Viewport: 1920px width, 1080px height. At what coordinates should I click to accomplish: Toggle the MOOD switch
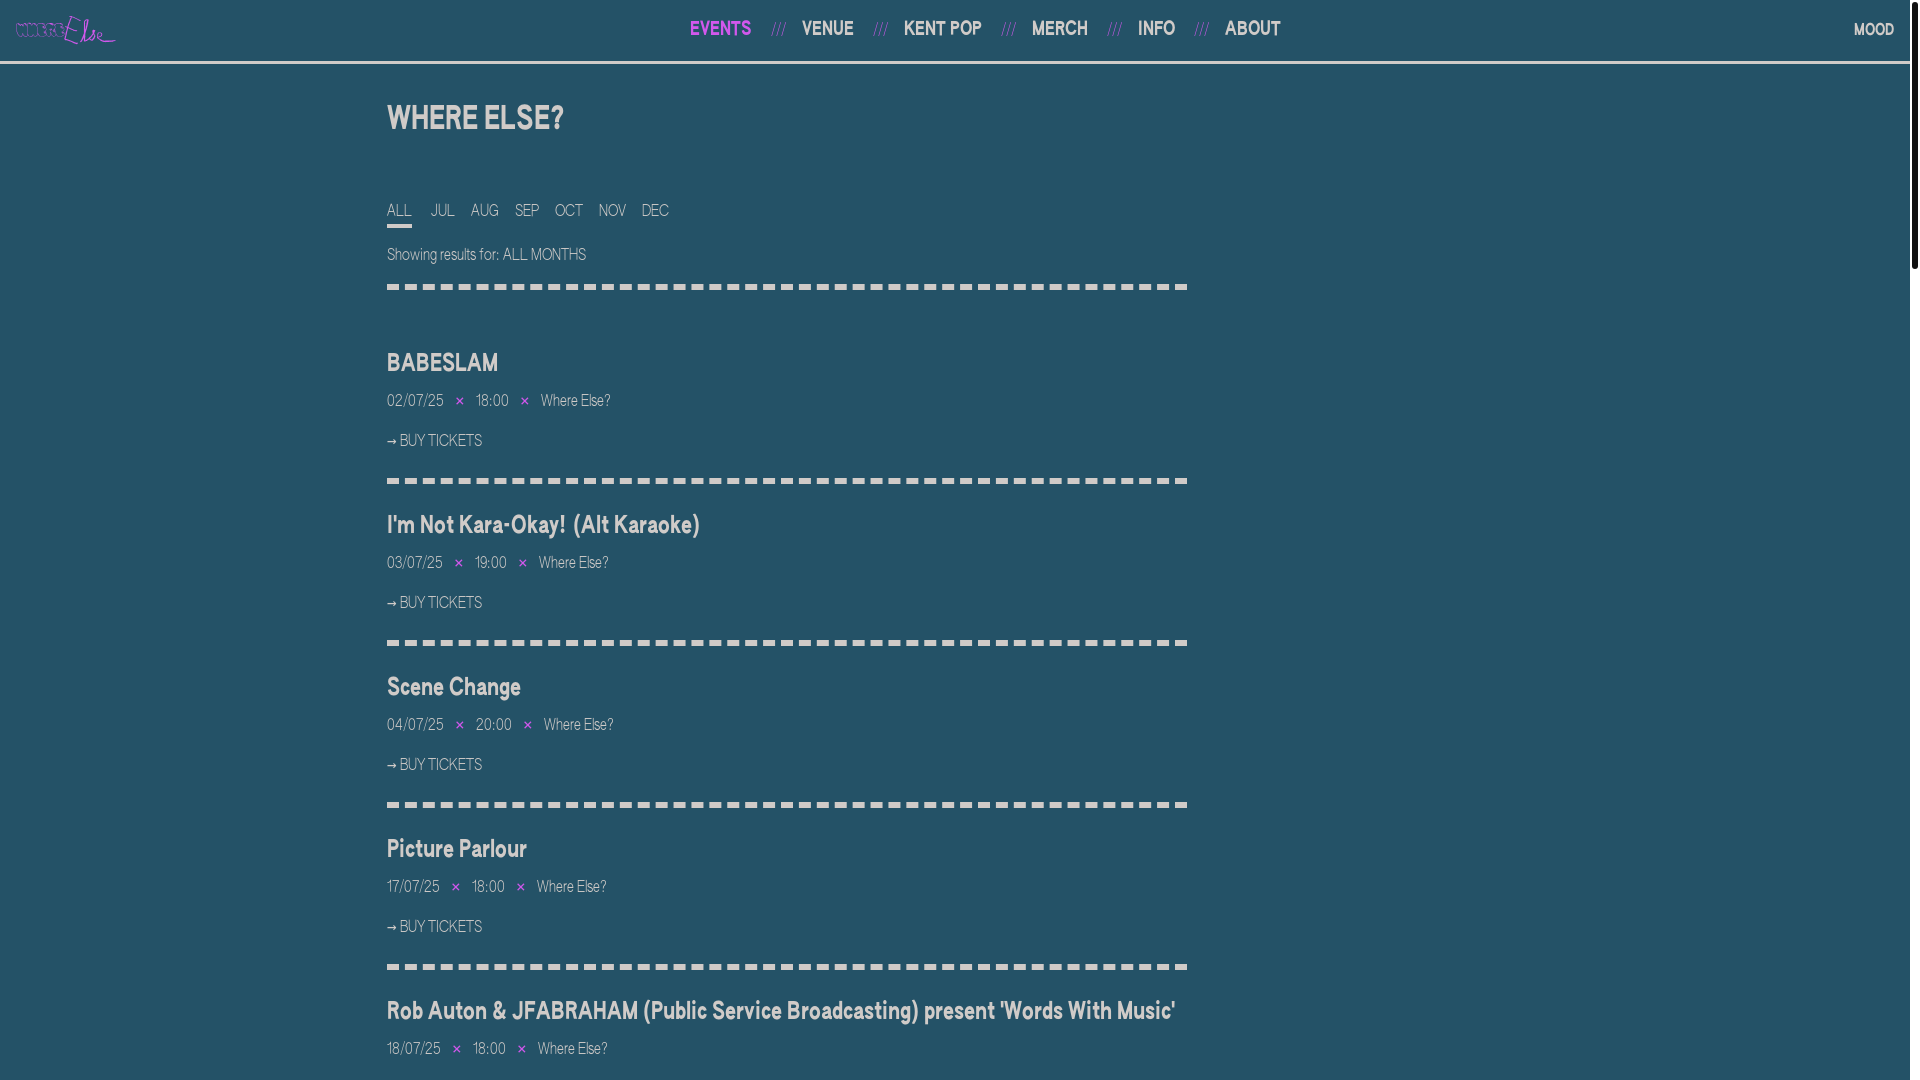pyautogui.click(x=1873, y=30)
